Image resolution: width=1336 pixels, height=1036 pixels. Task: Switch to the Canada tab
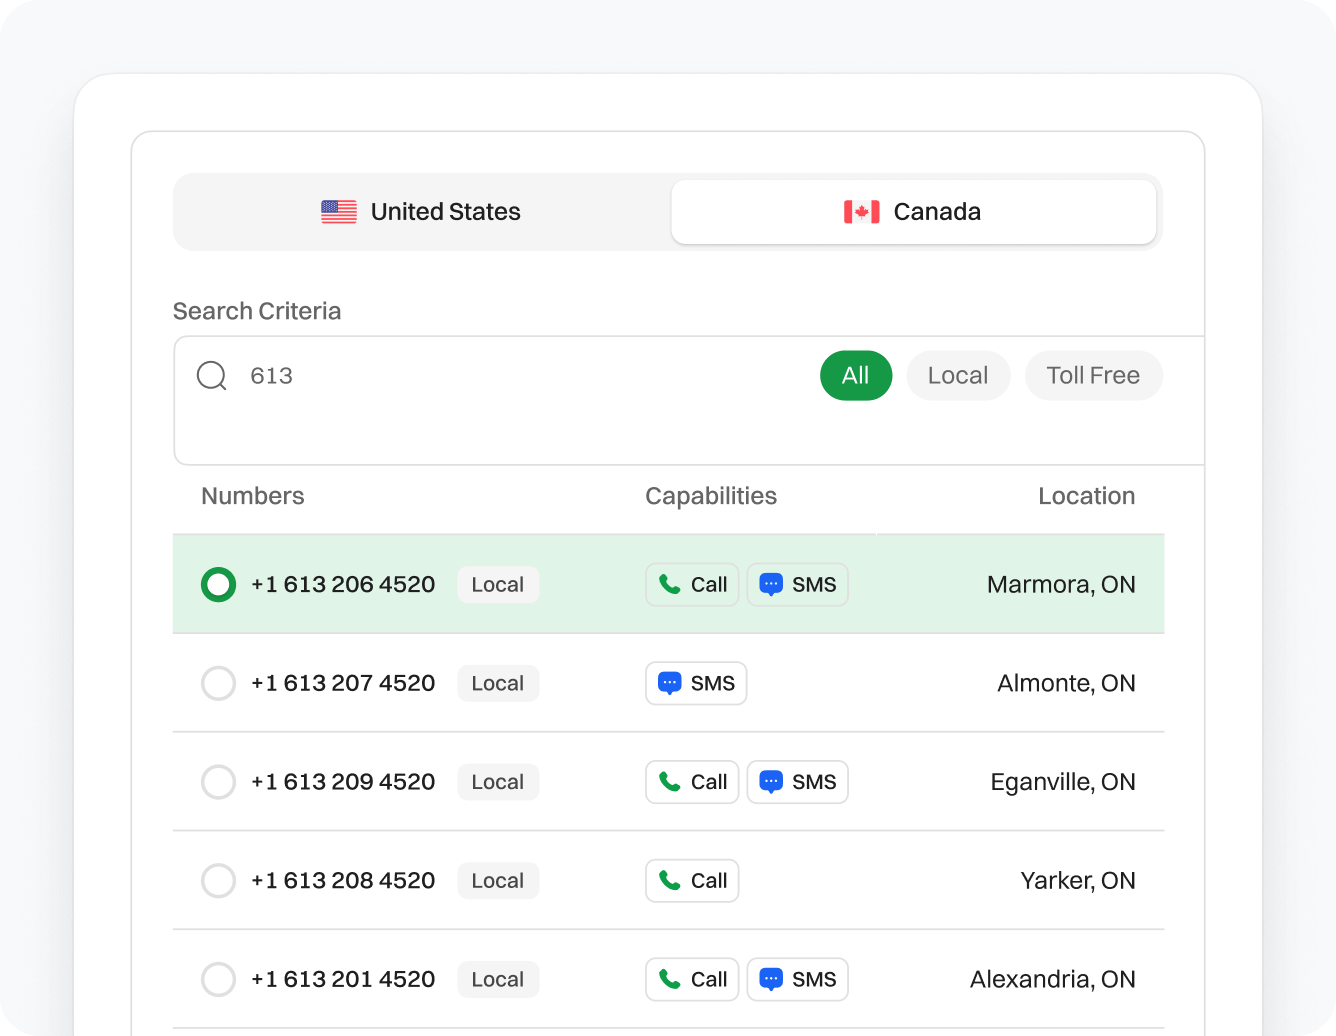(913, 212)
